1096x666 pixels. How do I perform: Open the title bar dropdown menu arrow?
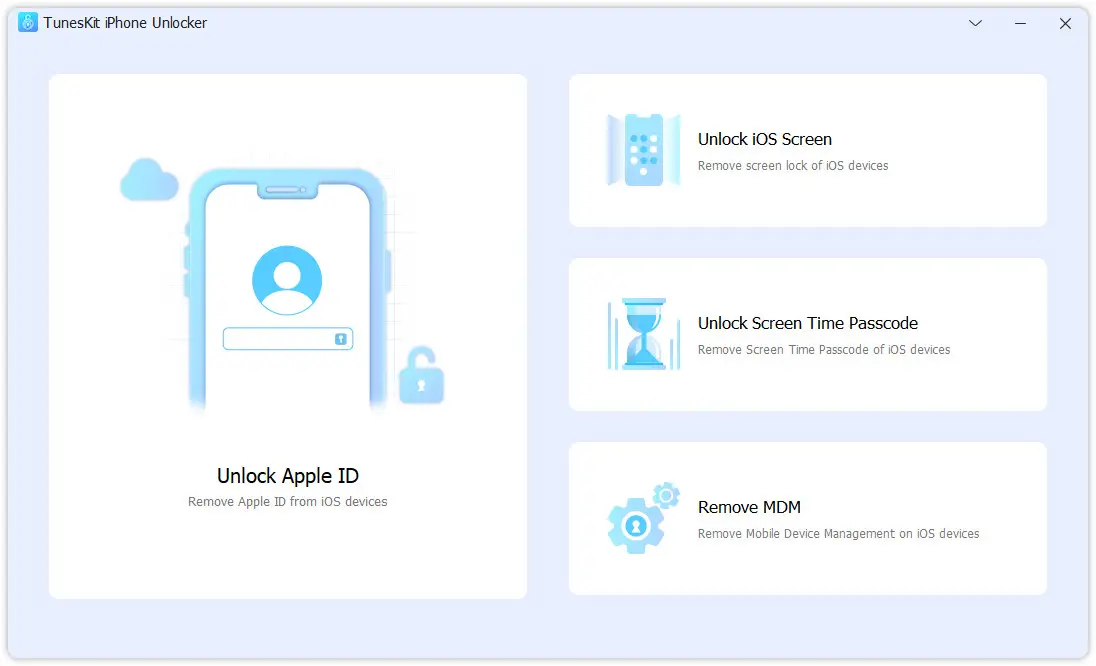tap(975, 23)
